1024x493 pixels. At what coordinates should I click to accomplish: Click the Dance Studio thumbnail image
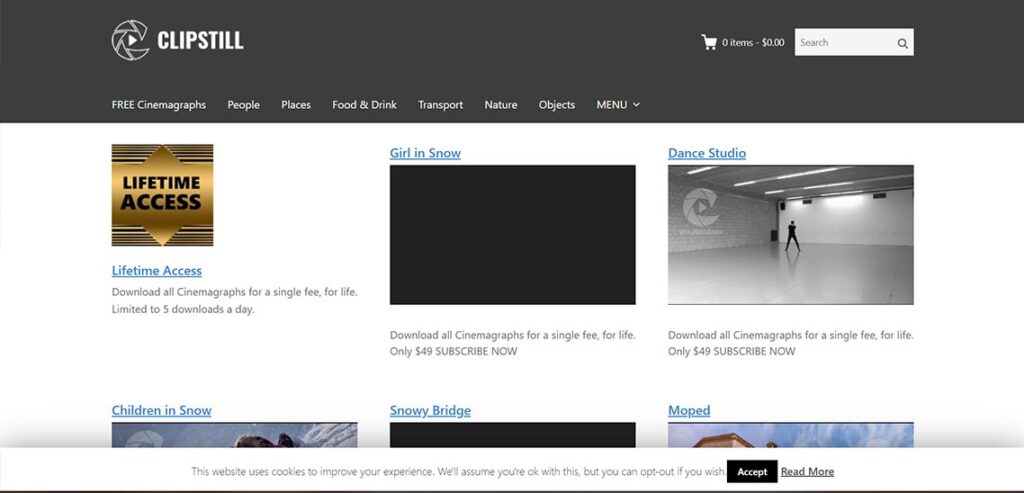[x=790, y=235]
